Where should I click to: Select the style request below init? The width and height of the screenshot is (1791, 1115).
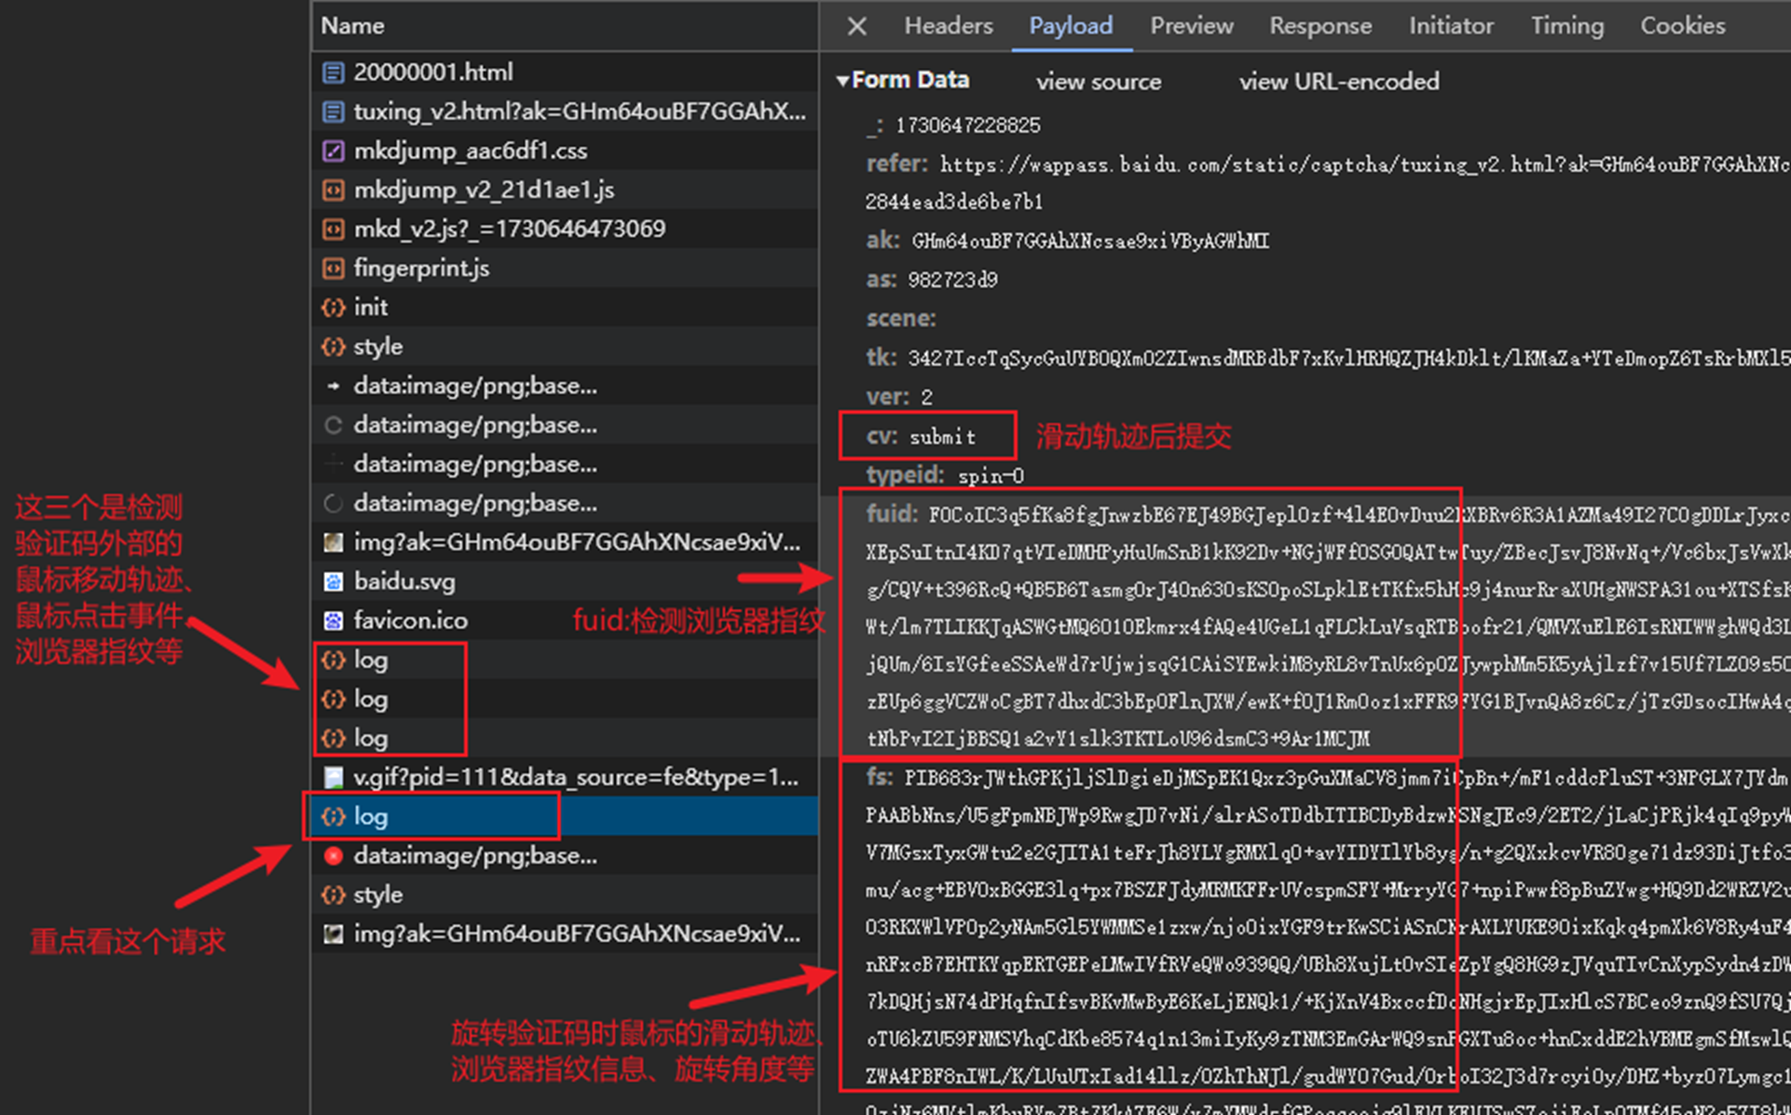pos(565,346)
